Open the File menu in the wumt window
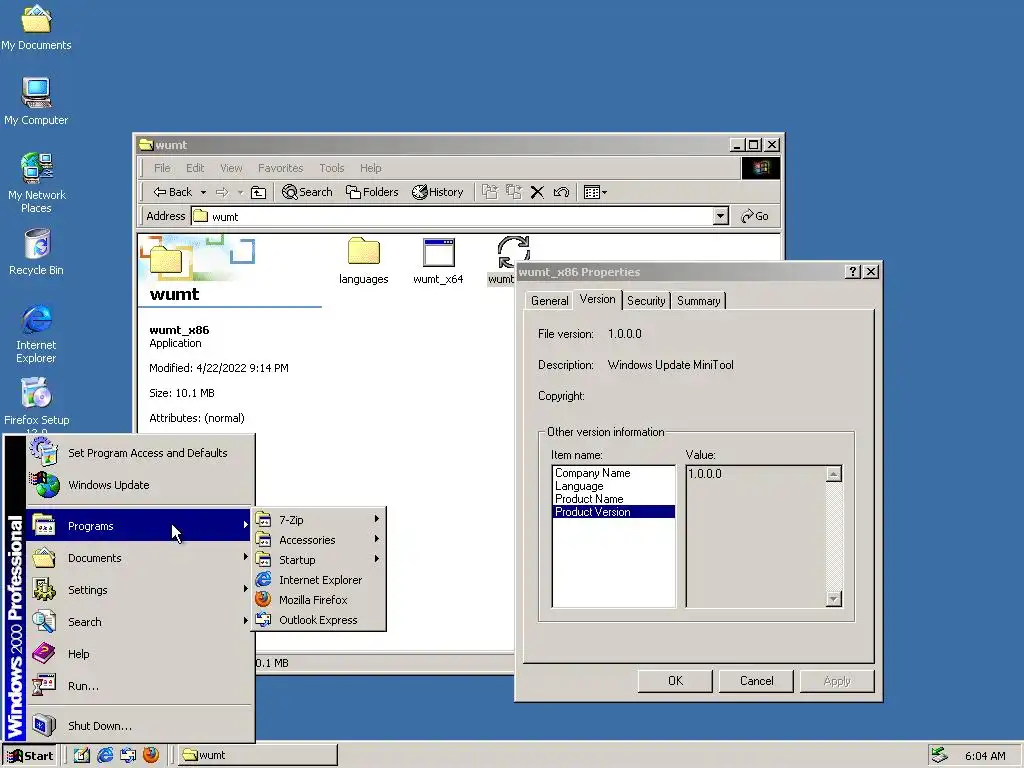The image size is (1024, 768). tap(162, 168)
